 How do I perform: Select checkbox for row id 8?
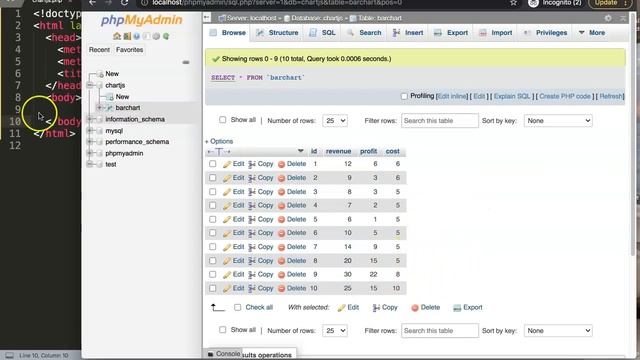213,260
